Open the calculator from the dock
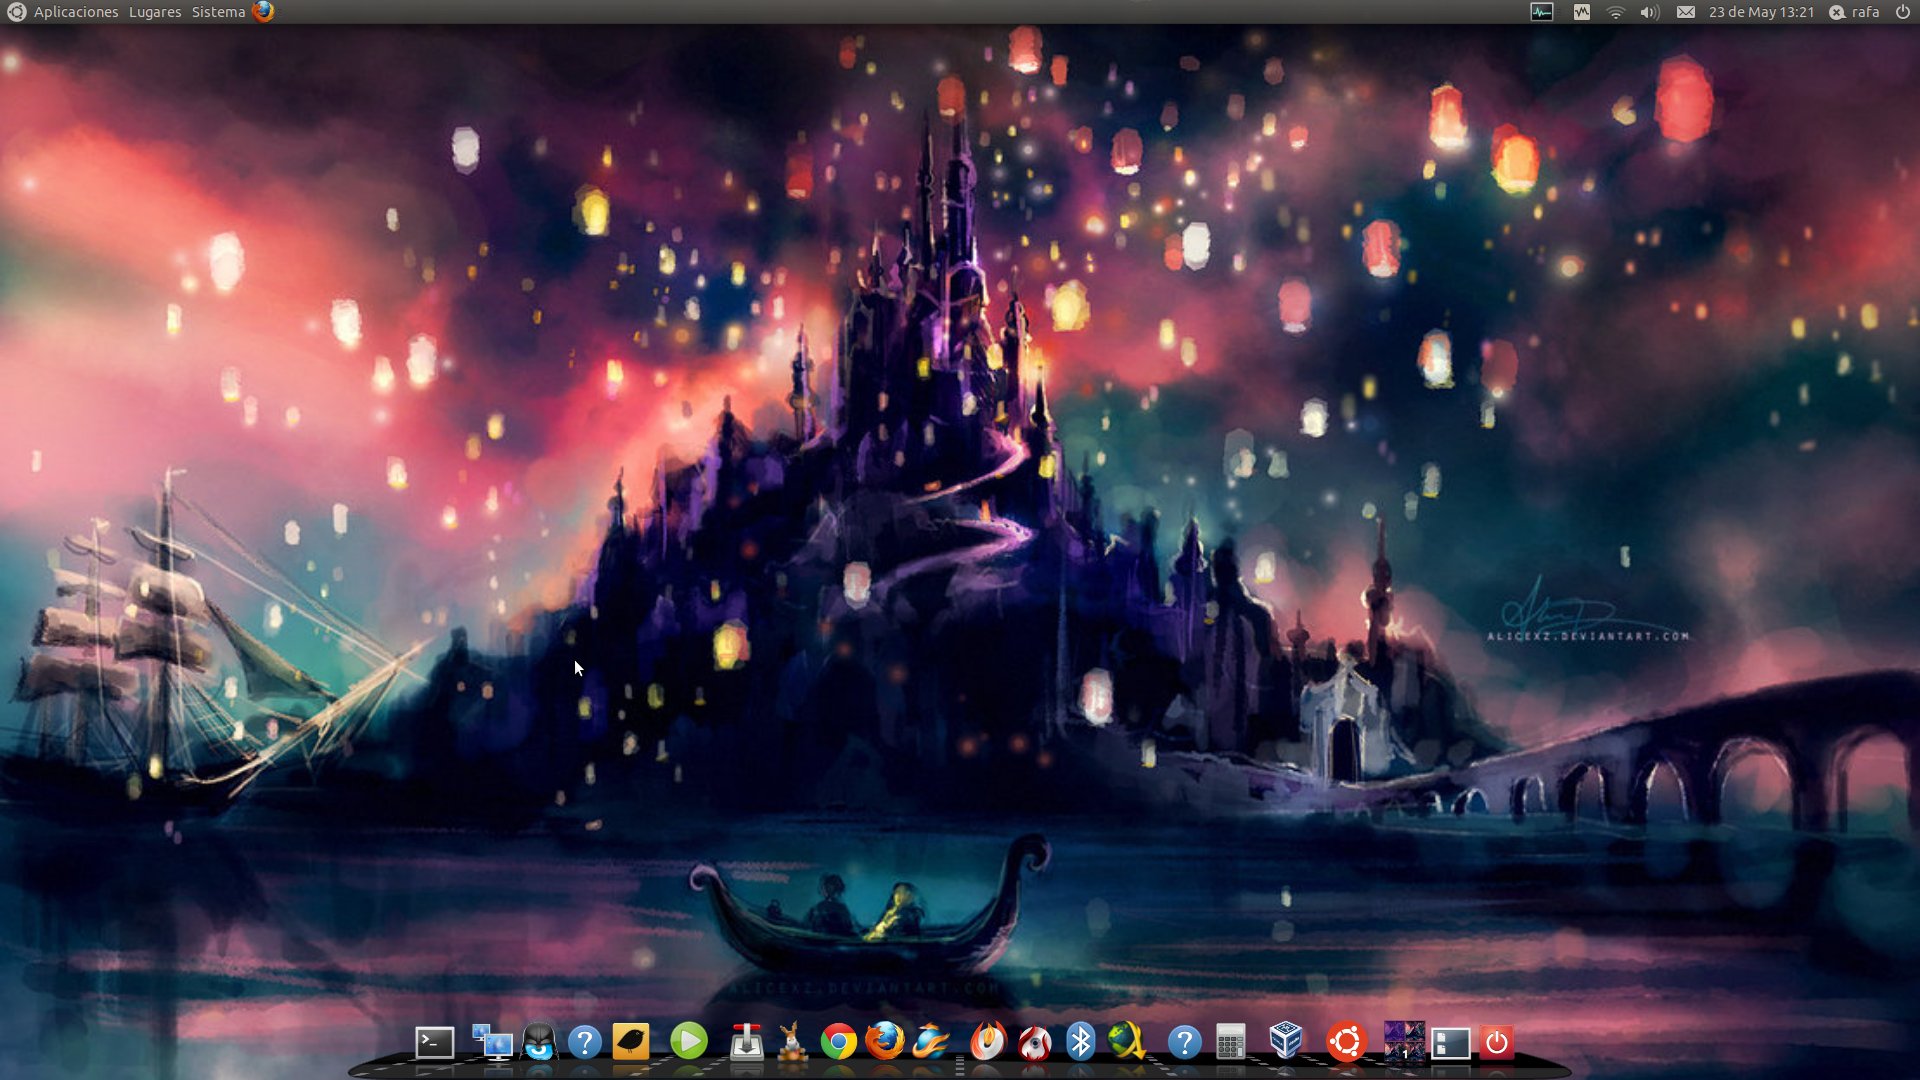Image resolution: width=1920 pixels, height=1080 pixels. (x=1231, y=1043)
